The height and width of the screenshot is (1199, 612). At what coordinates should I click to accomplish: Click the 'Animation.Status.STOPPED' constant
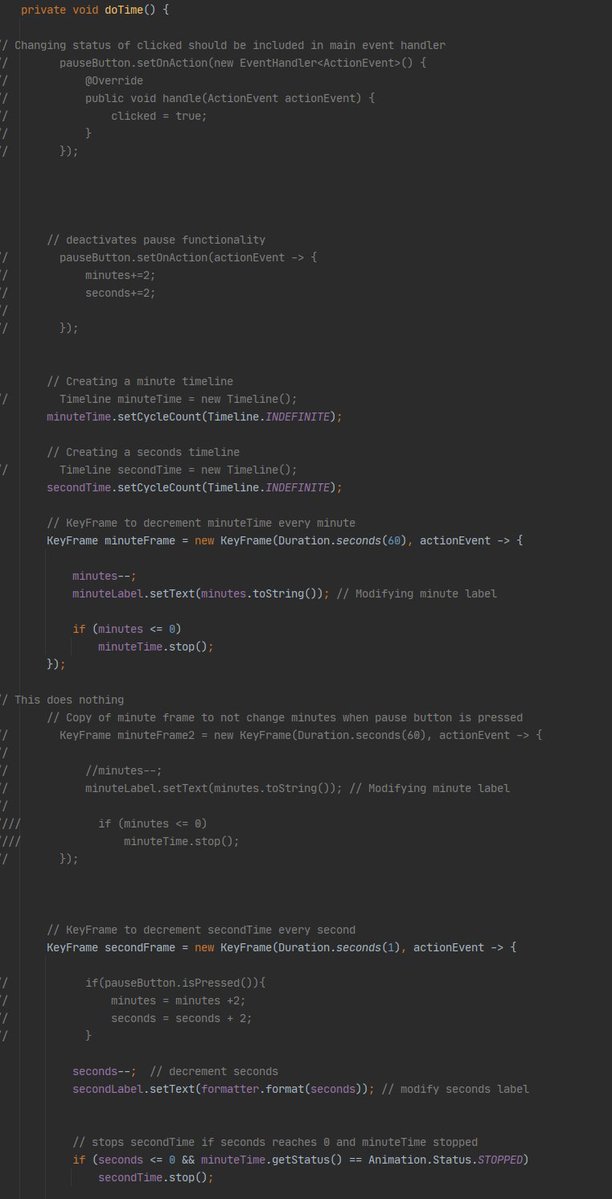pos(445,1159)
